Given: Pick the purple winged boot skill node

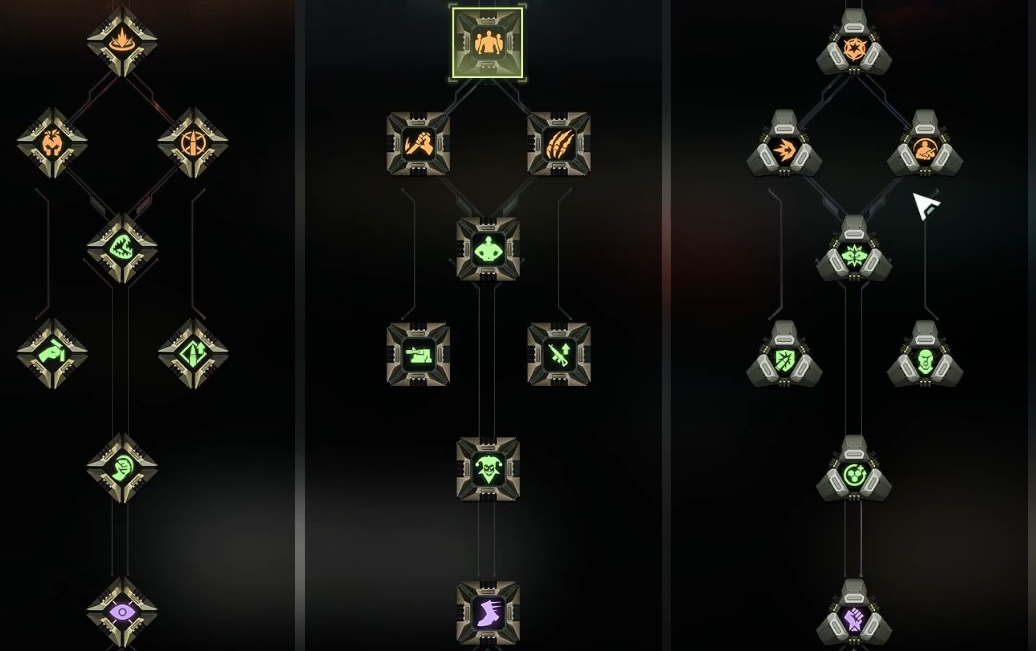Looking at the screenshot, I should click(x=488, y=612).
